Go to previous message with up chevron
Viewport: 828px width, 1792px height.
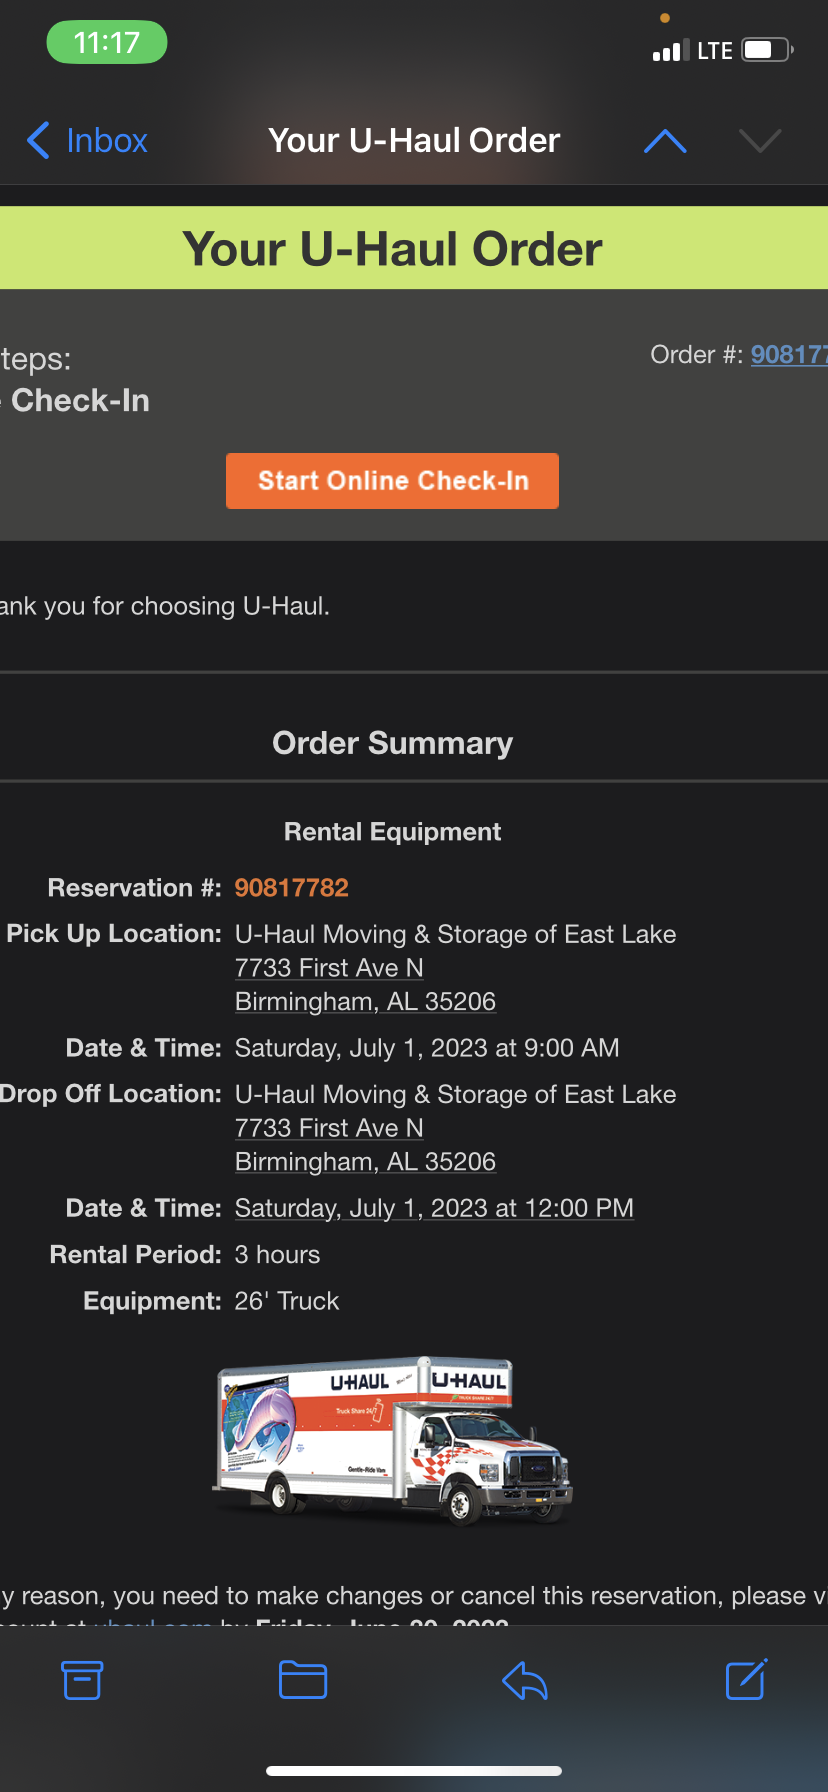coord(665,141)
